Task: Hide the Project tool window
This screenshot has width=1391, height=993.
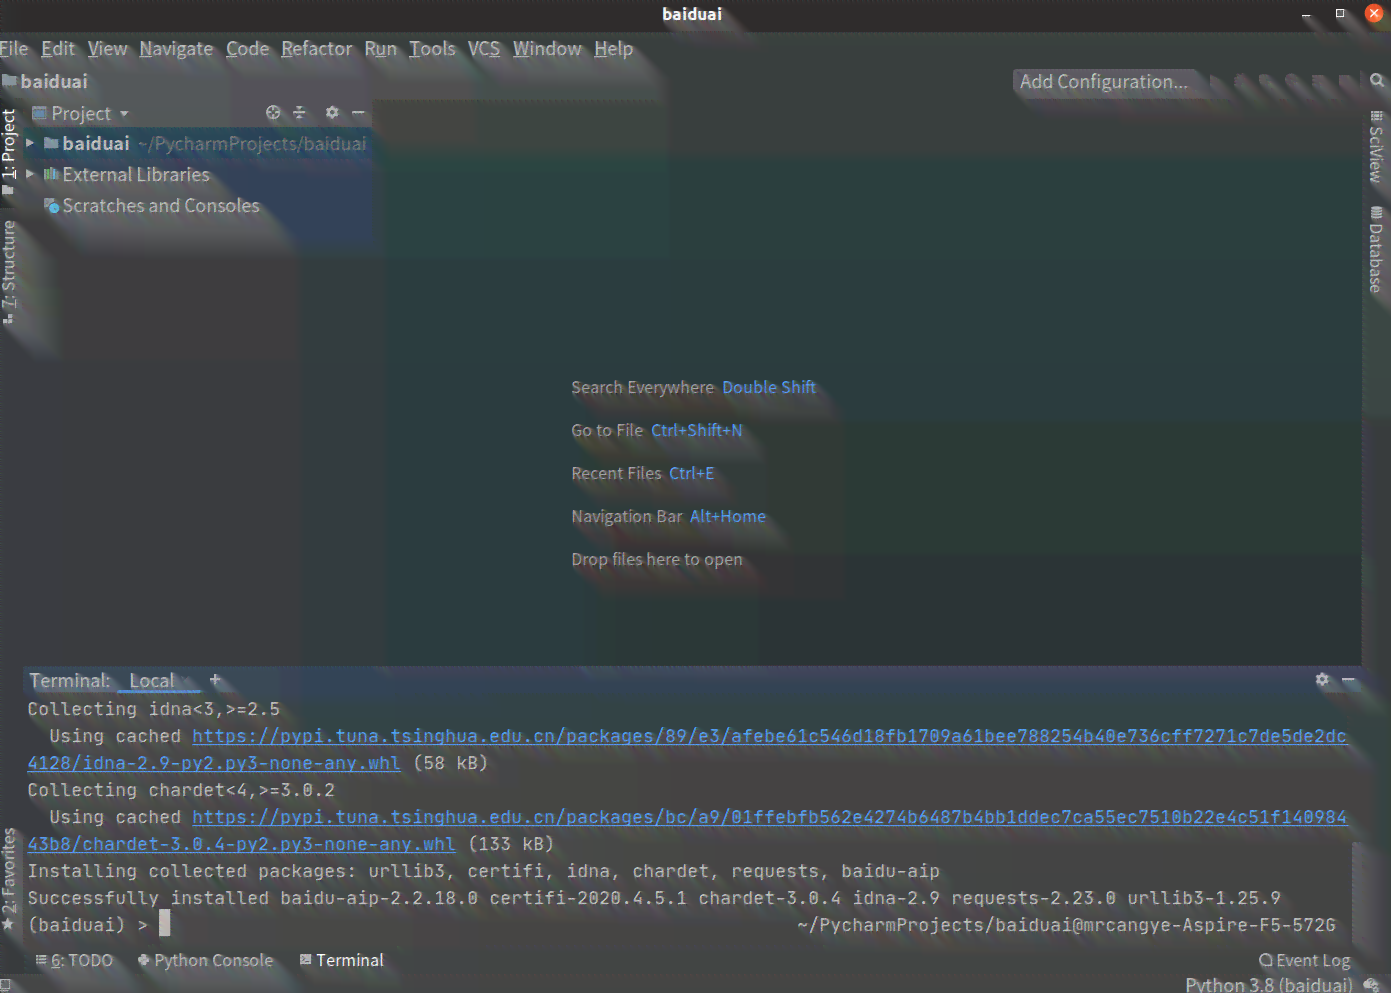Action: [x=358, y=113]
